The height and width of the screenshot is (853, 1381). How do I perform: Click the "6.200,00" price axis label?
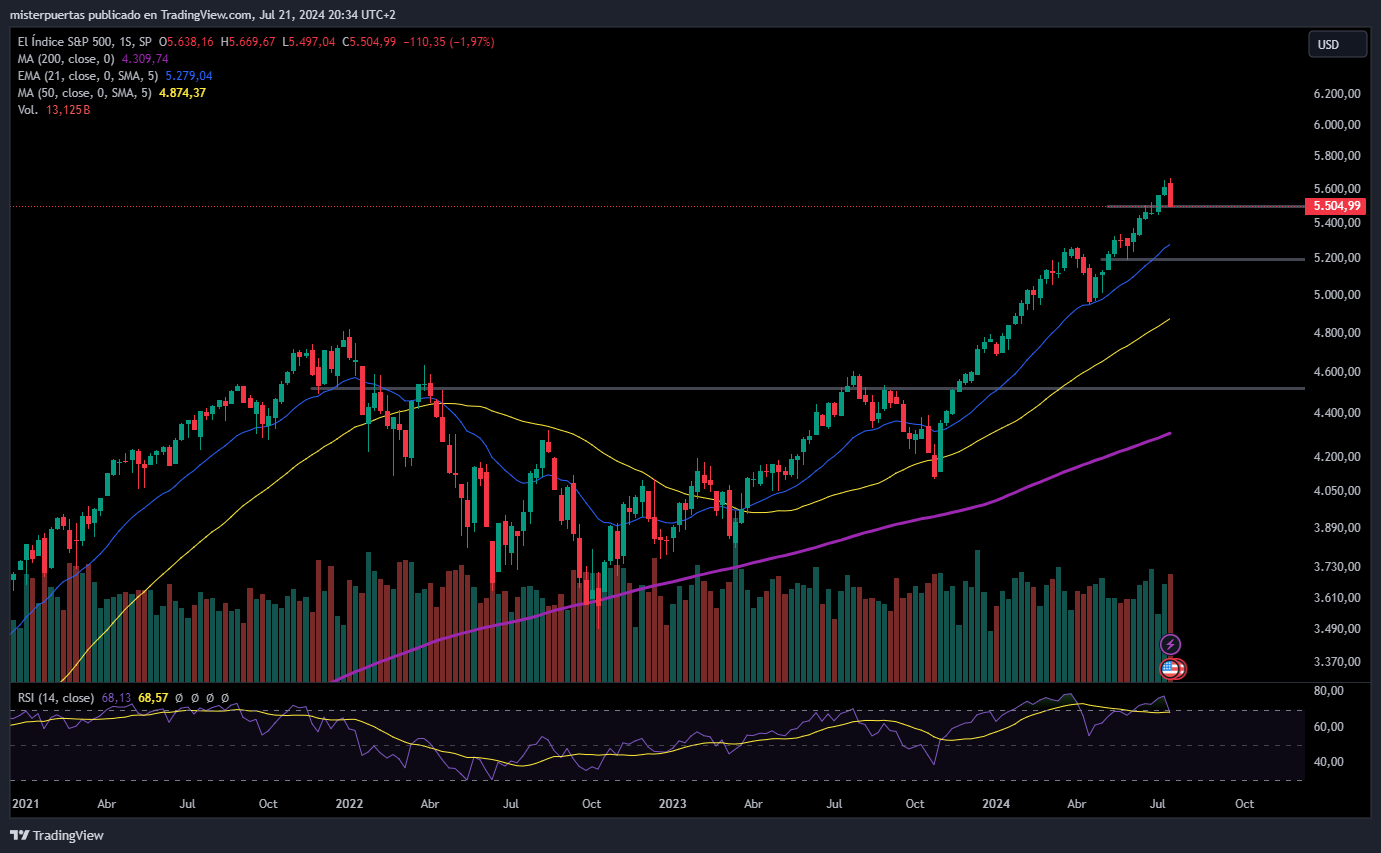pos(1337,93)
